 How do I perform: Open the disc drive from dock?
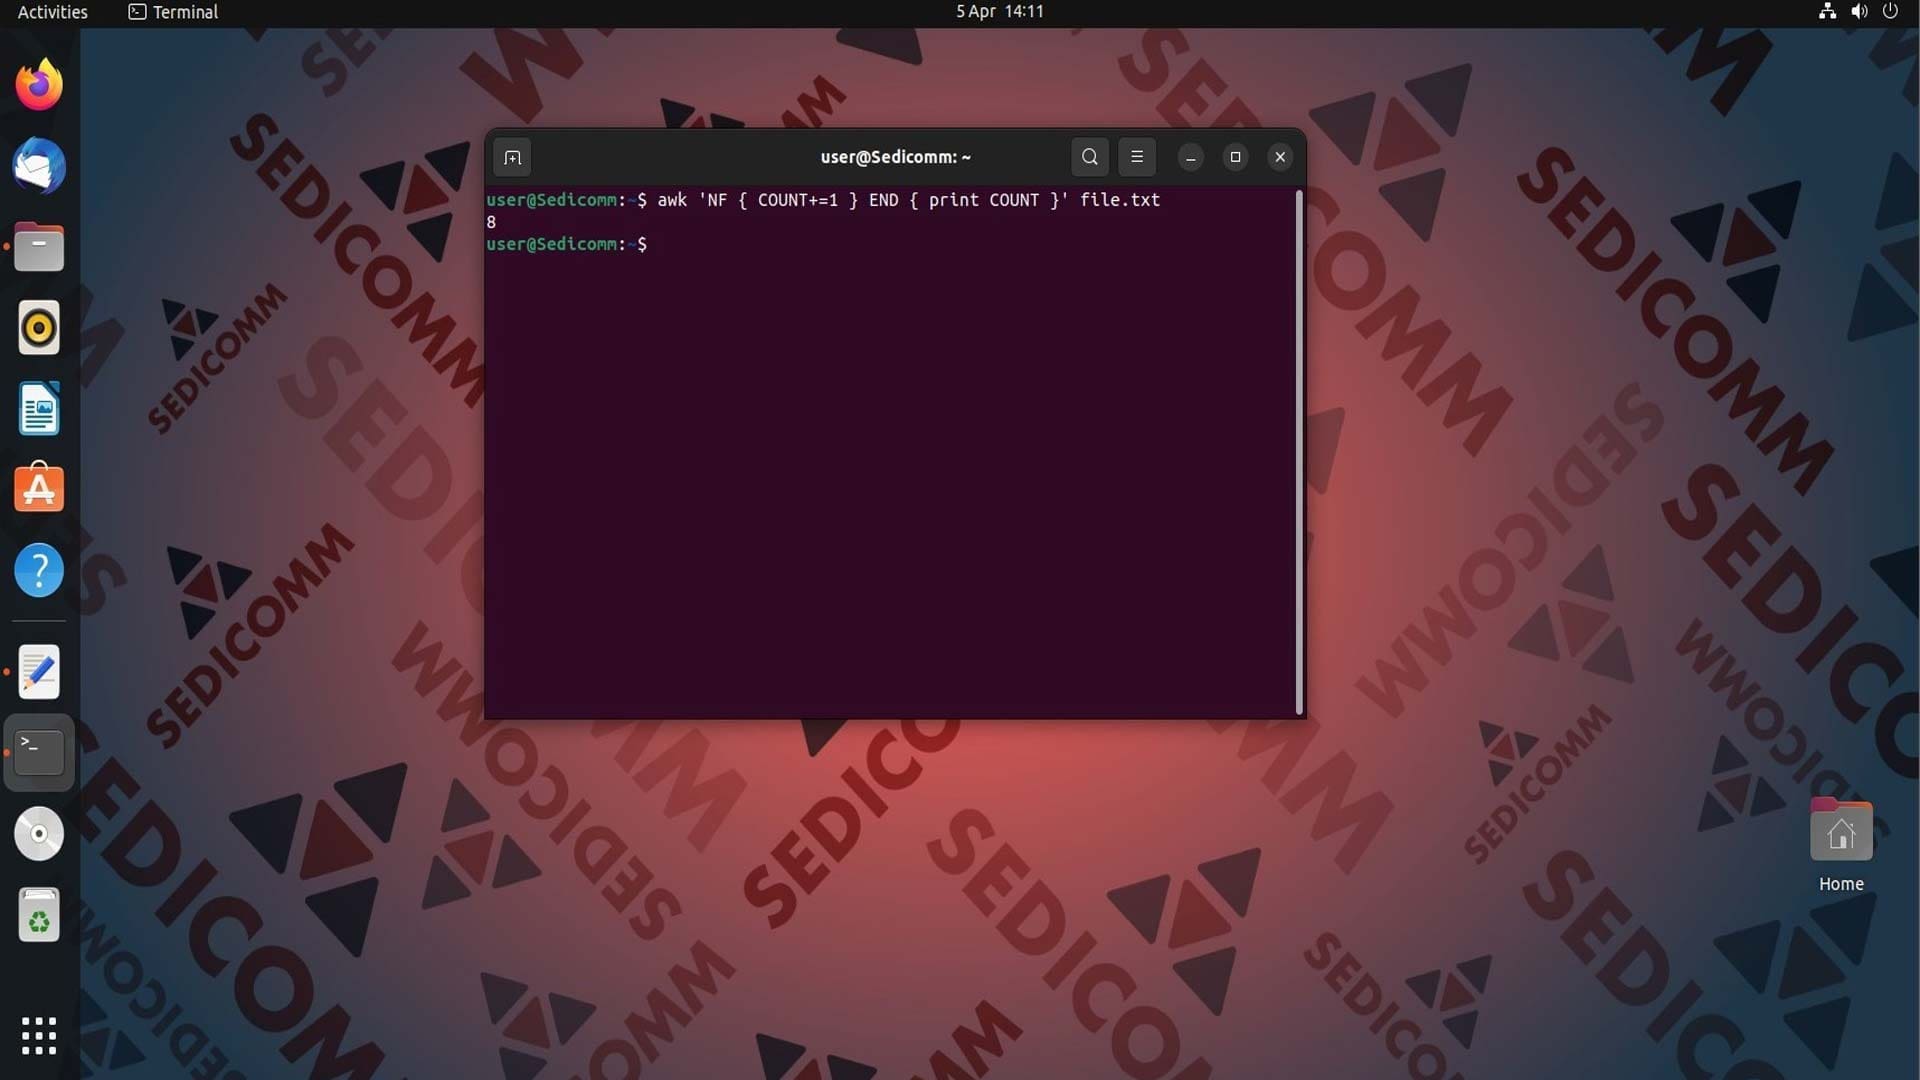(x=39, y=834)
